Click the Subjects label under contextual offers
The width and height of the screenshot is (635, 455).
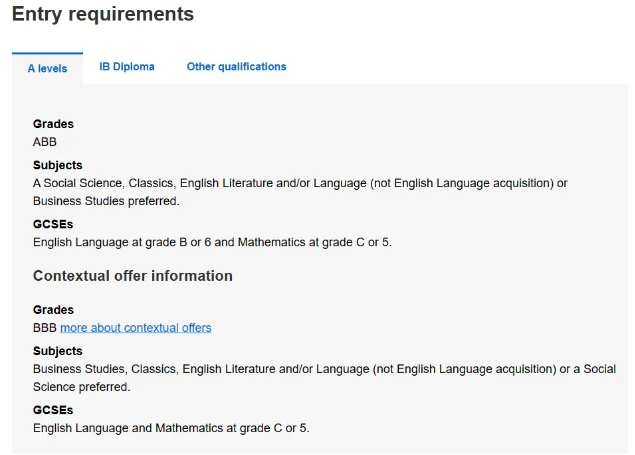58,351
